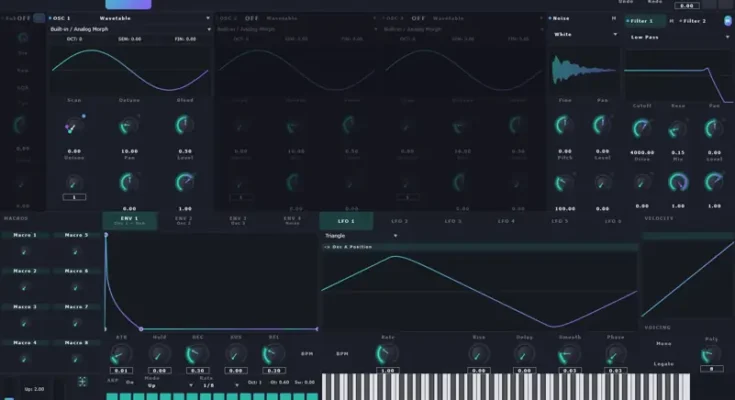Click the M icon in the Noise header
This screenshot has height=400, width=735.
pyautogui.click(x=614, y=18)
